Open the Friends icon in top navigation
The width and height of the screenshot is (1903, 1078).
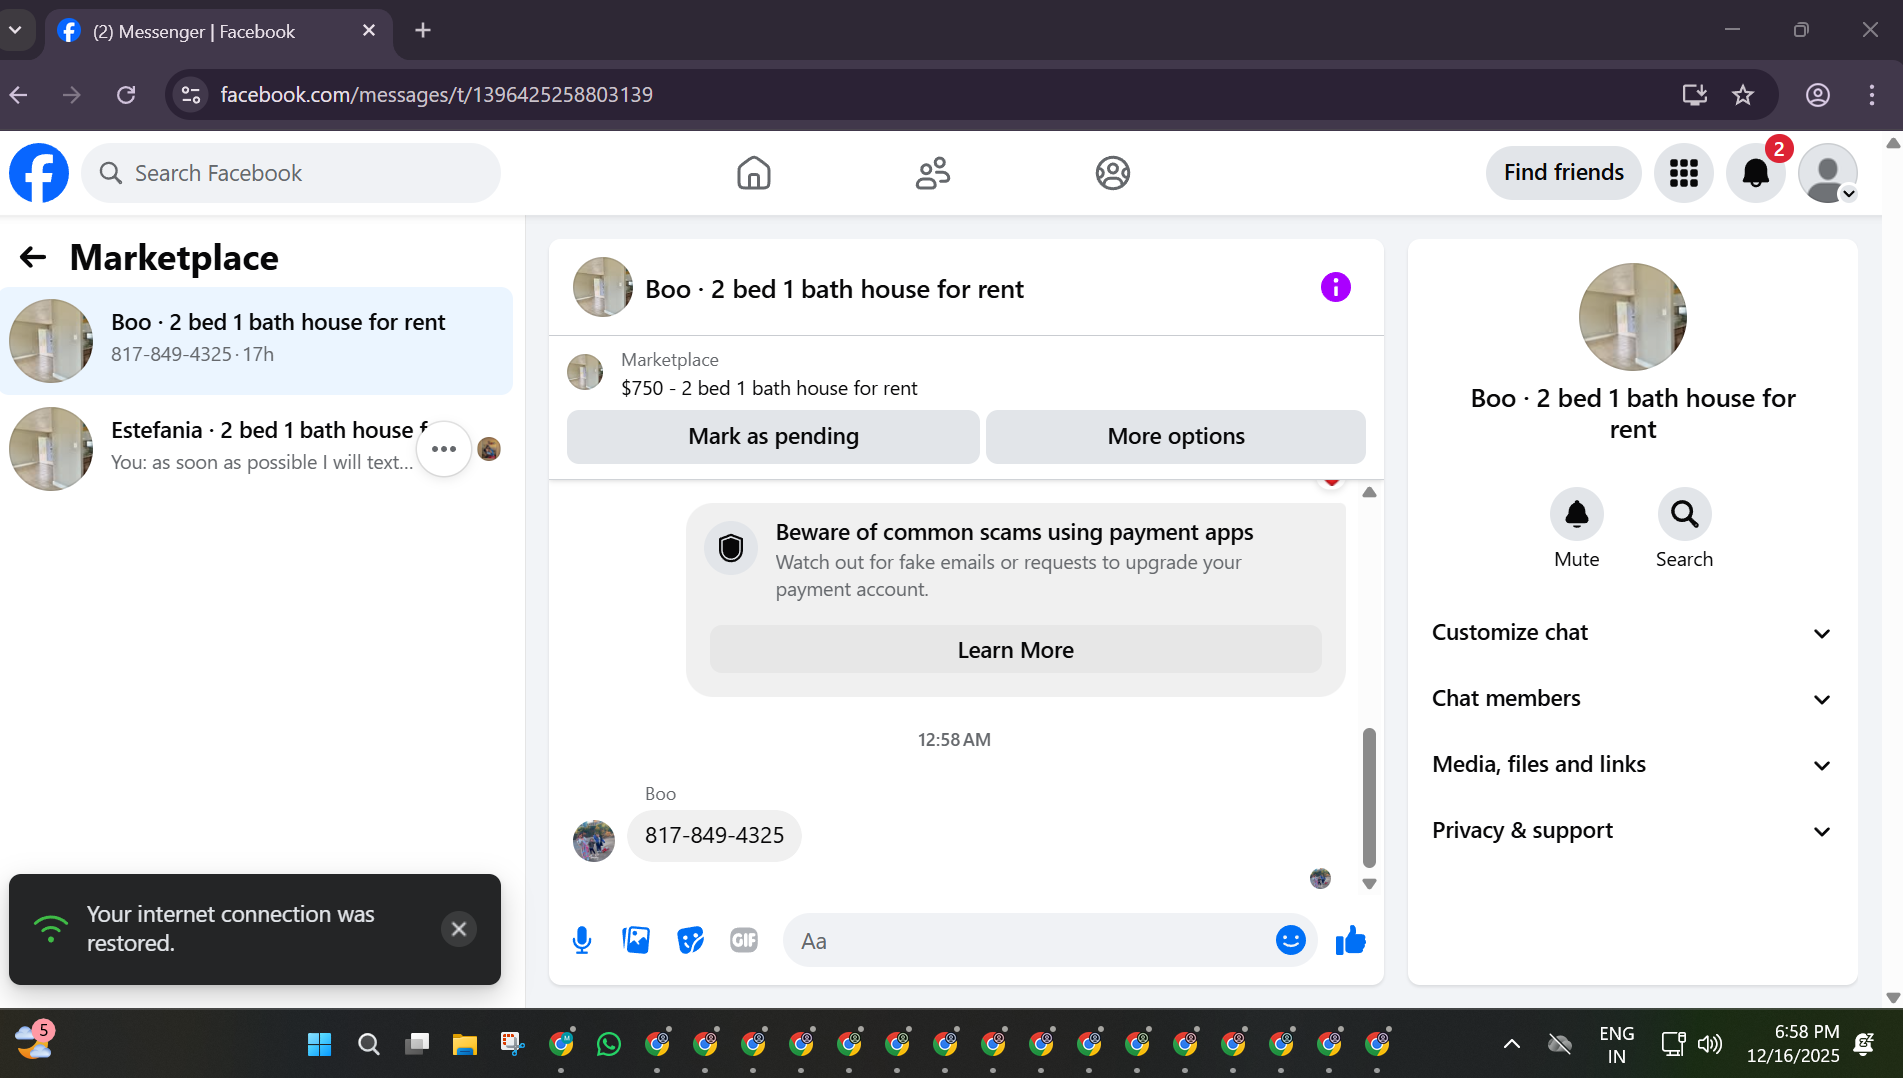tap(933, 173)
